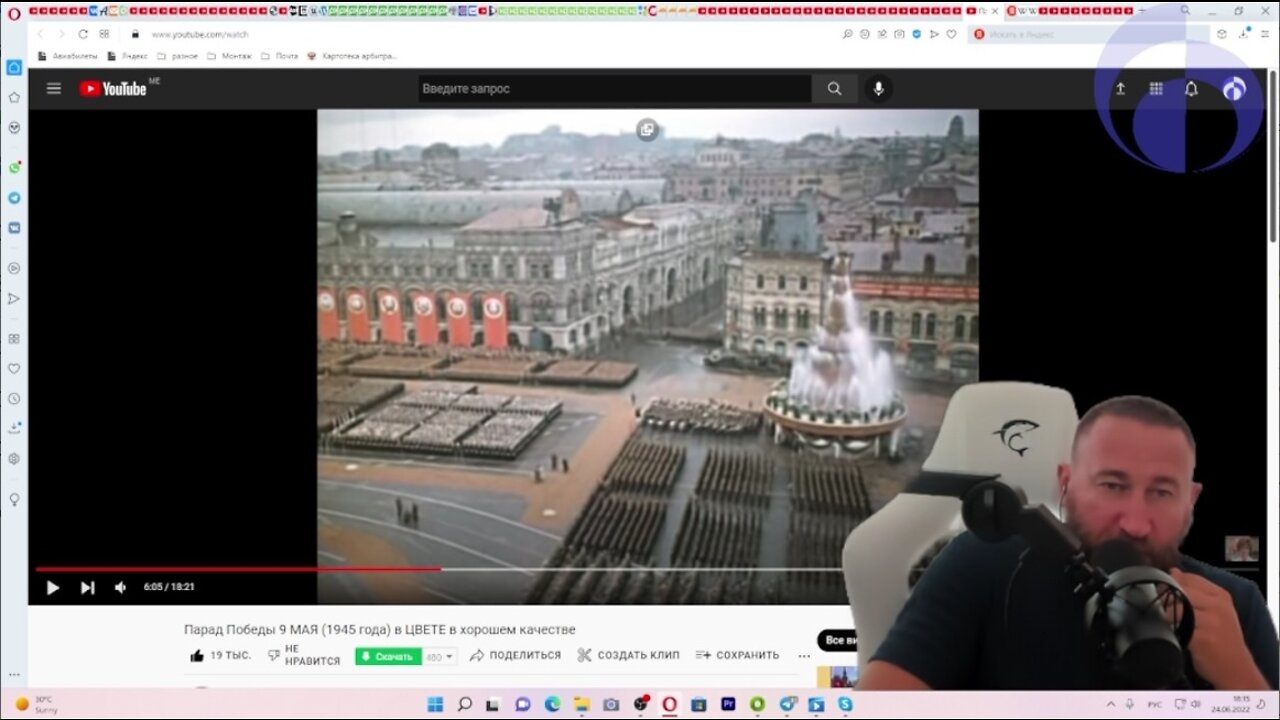The height and width of the screenshot is (720, 1280).
Task: Go to the YouTube home logo
Action: (113, 88)
